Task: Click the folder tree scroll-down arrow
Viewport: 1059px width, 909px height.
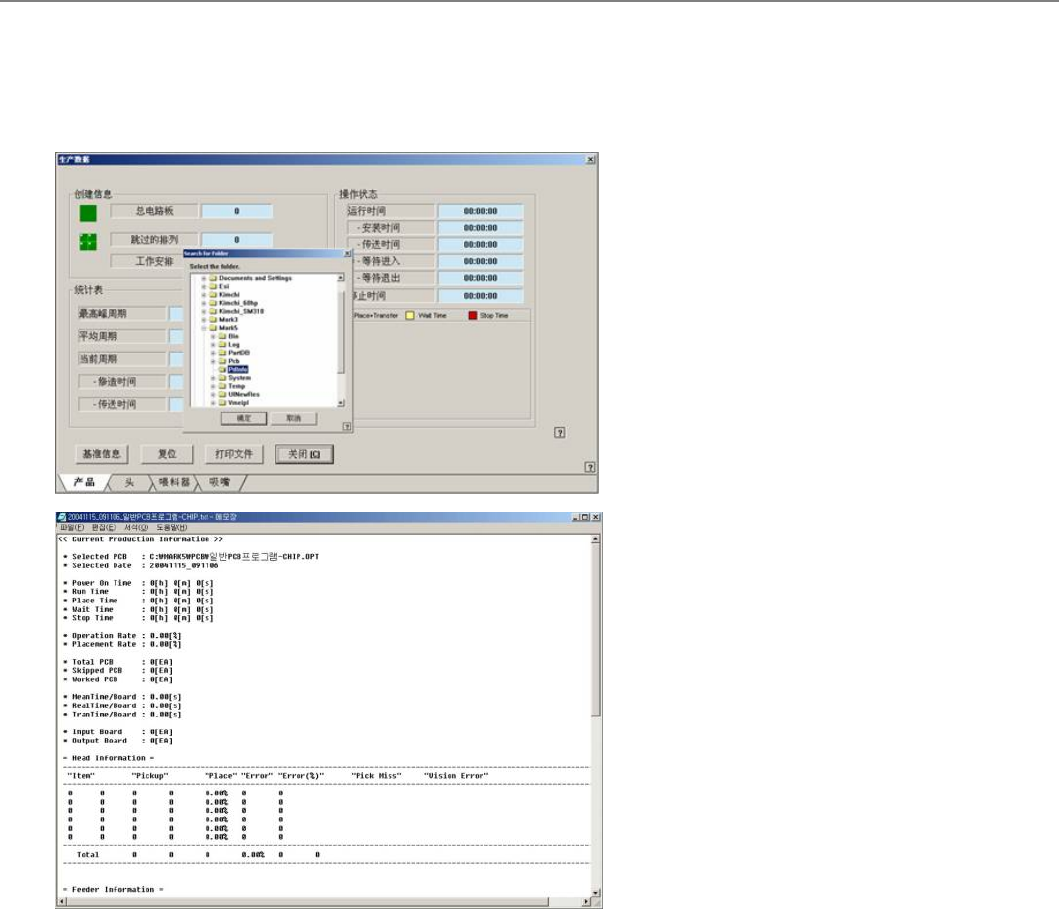Action: point(340,403)
